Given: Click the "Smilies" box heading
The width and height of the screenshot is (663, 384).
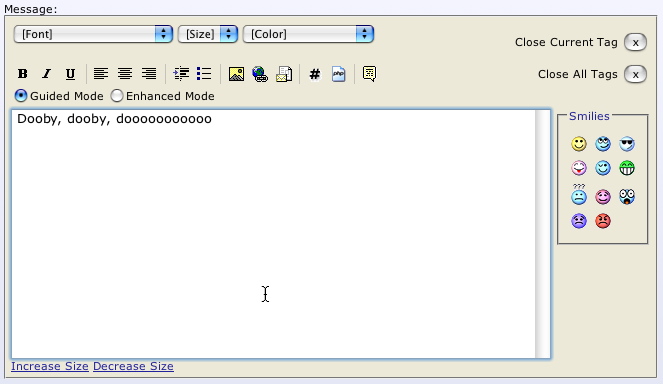Looking at the screenshot, I should tap(589, 116).
